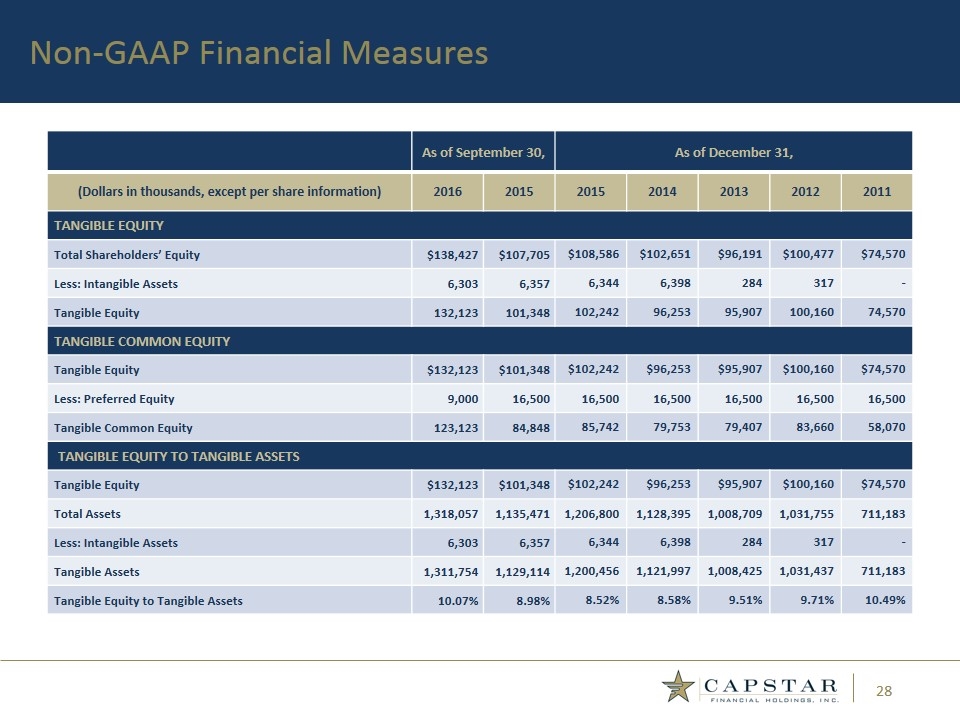The width and height of the screenshot is (960, 720).
Task: Click the CapStar star logo icon
Action: tap(679, 688)
